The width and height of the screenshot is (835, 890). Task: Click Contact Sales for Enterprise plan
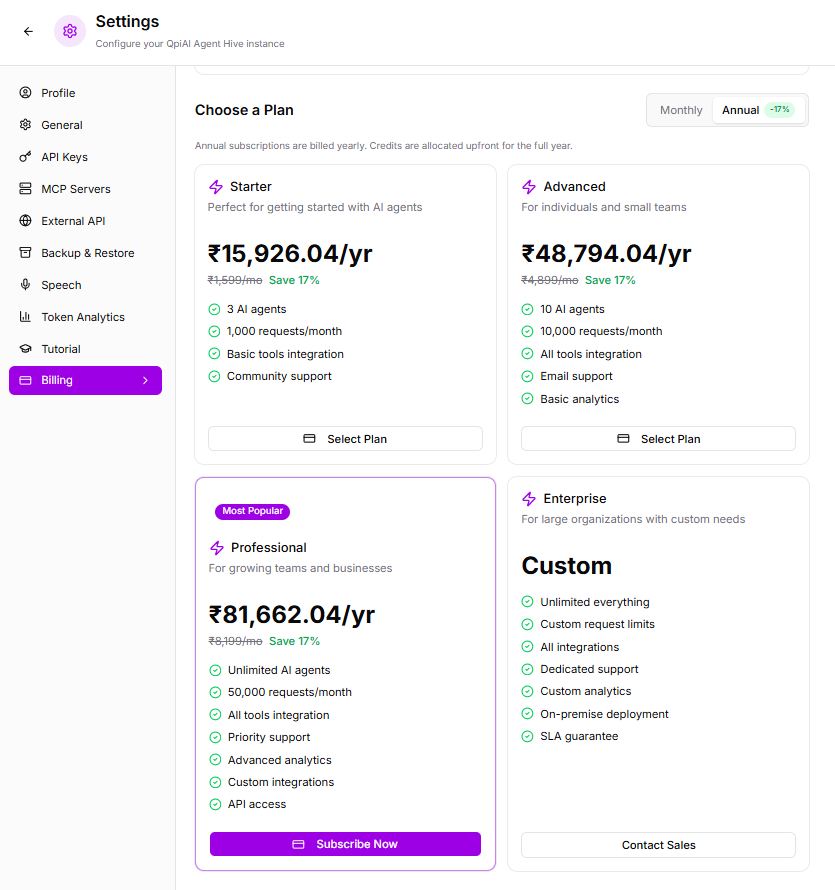click(x=658, y=845)
